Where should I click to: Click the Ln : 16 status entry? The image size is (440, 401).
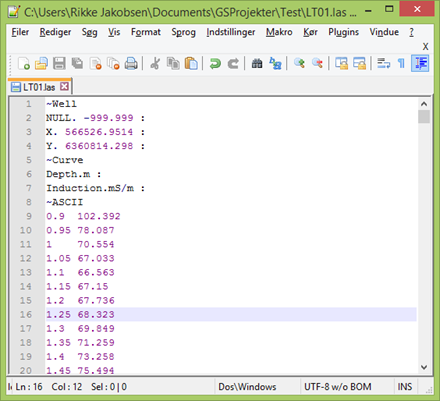29,387
